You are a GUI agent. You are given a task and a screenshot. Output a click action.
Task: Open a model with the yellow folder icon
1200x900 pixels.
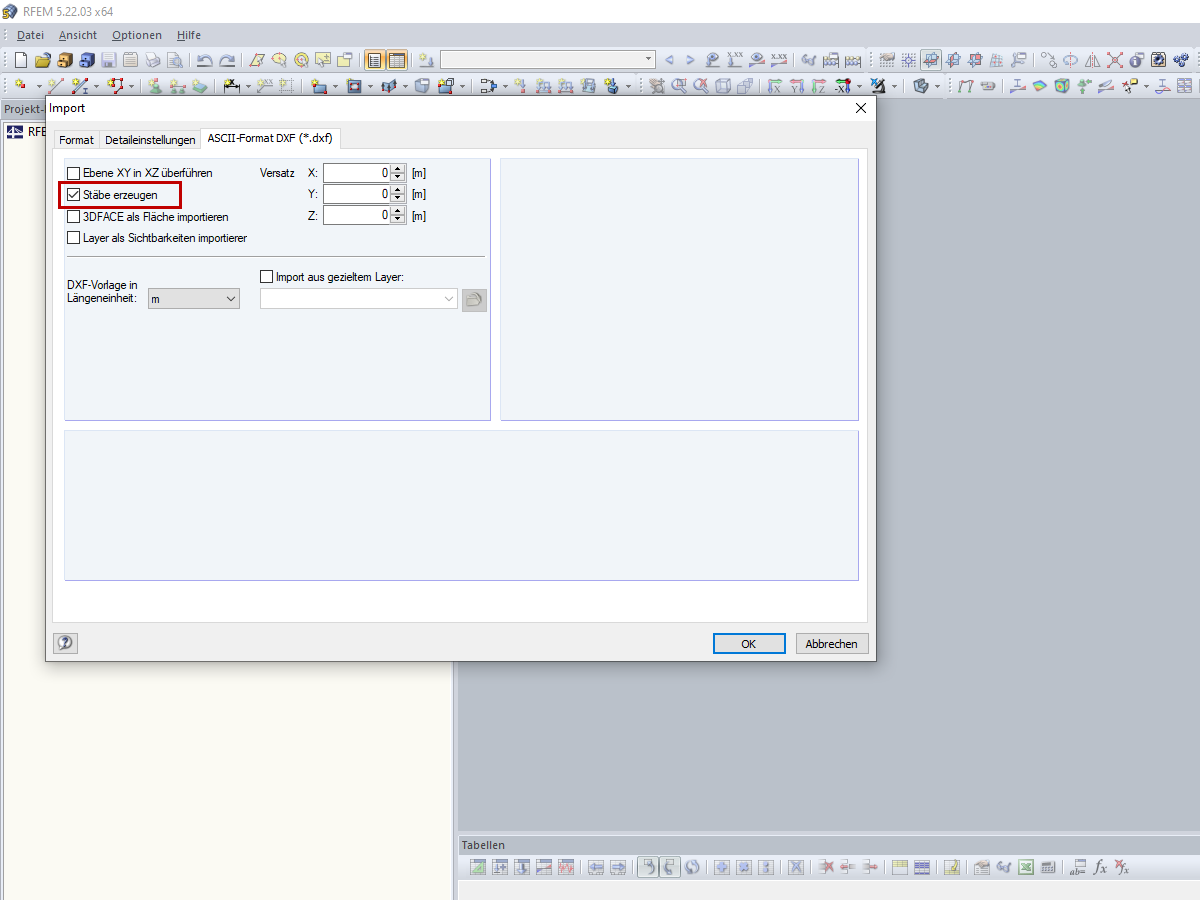[x=42, y=60]
